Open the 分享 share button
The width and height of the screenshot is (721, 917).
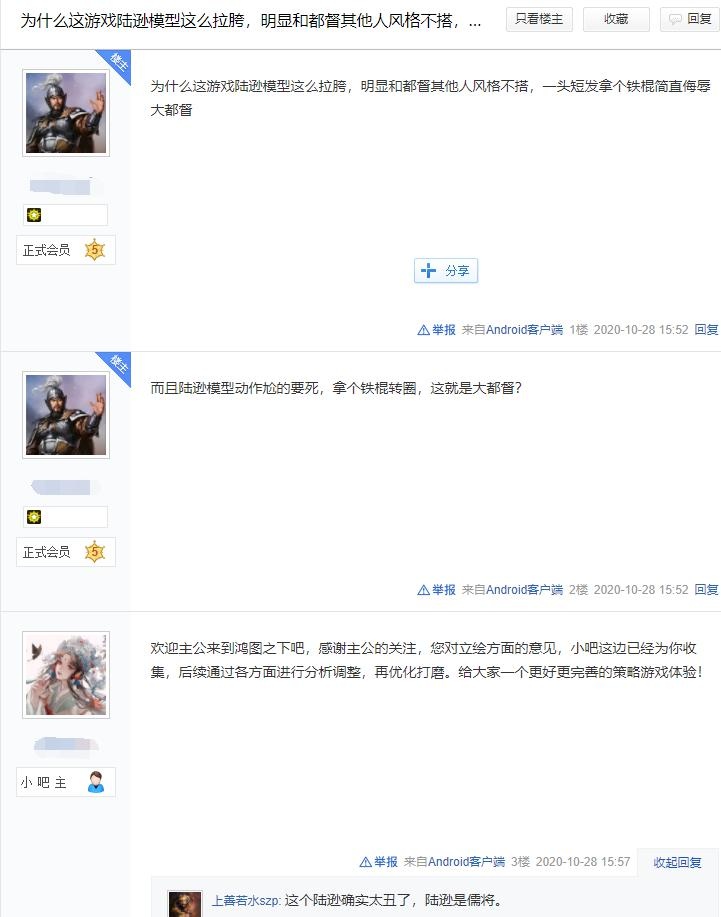coord(446,271)
